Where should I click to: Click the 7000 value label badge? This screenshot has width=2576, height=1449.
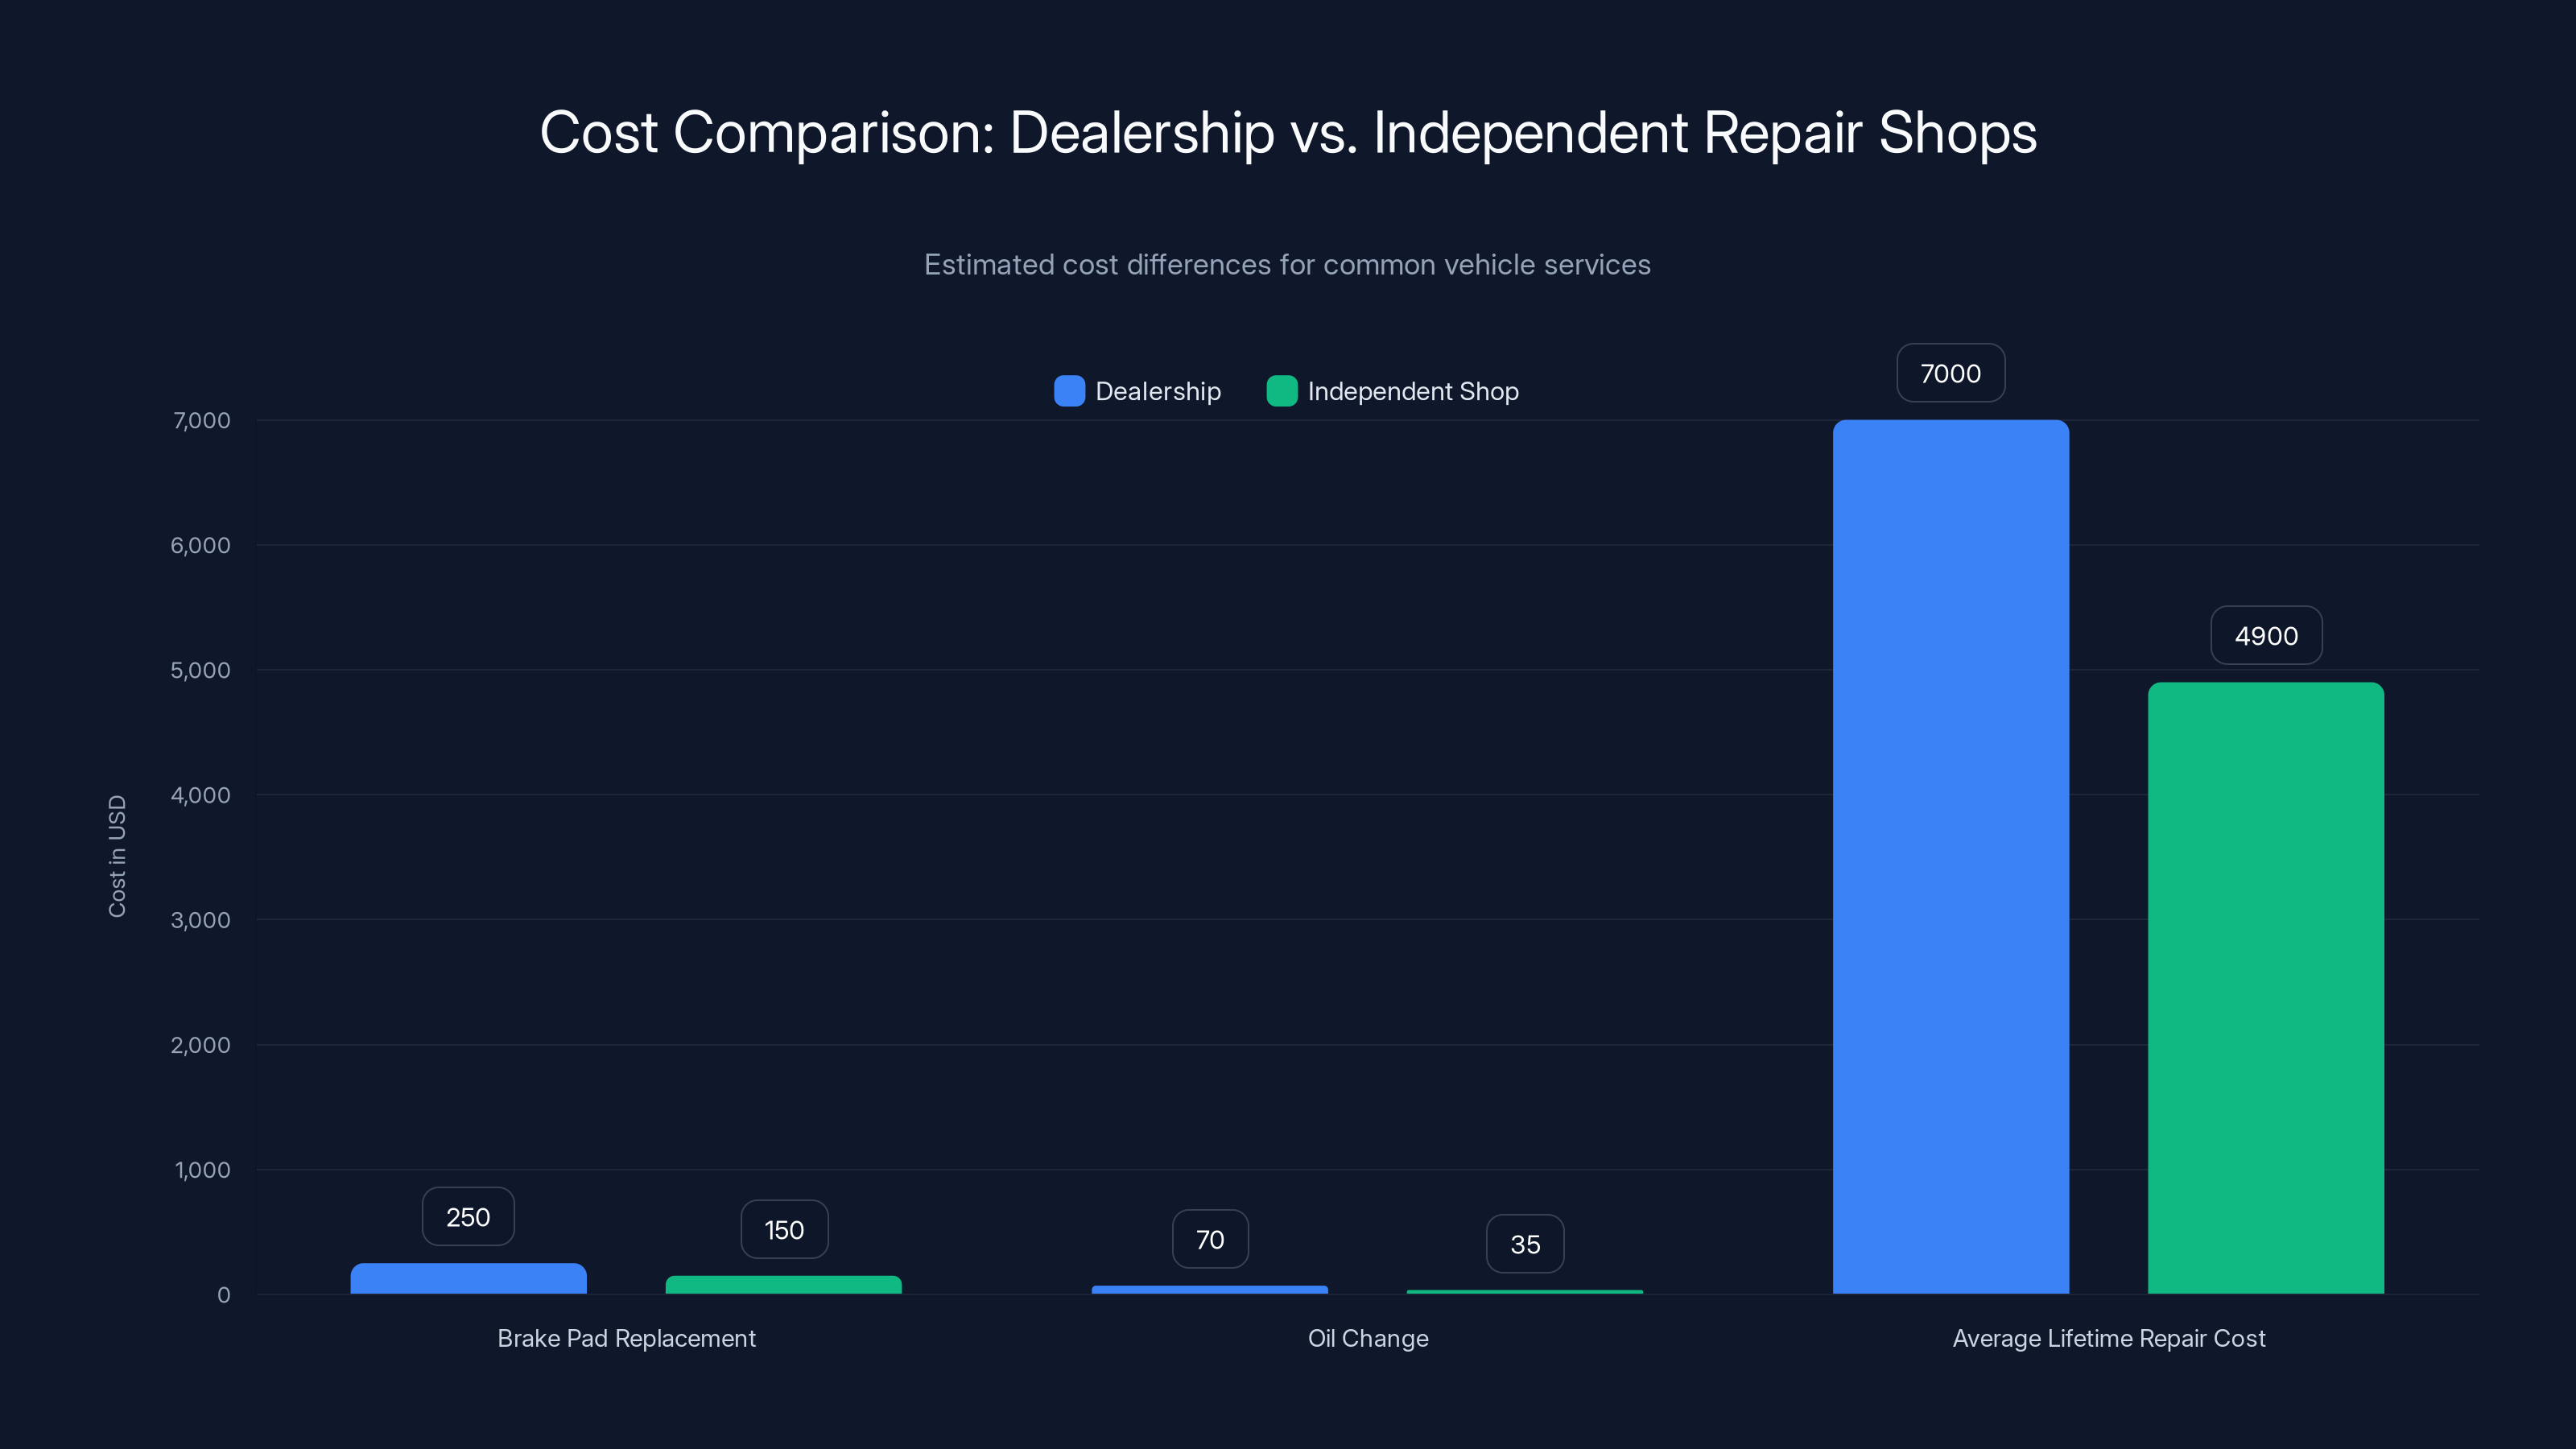[1950, 372]
